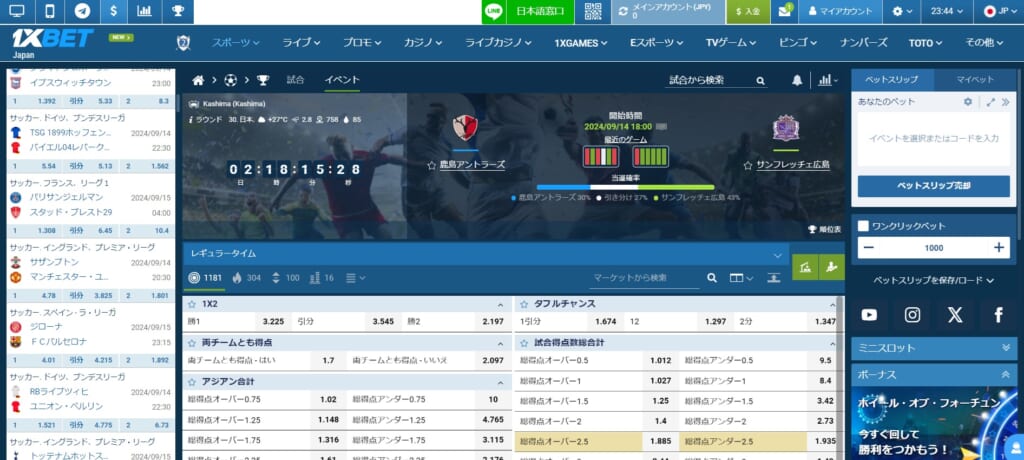Image resolution: width=1024 pixels, height=460 pixels.
Task: Click the notification bell icon
Action: [797, 80]
